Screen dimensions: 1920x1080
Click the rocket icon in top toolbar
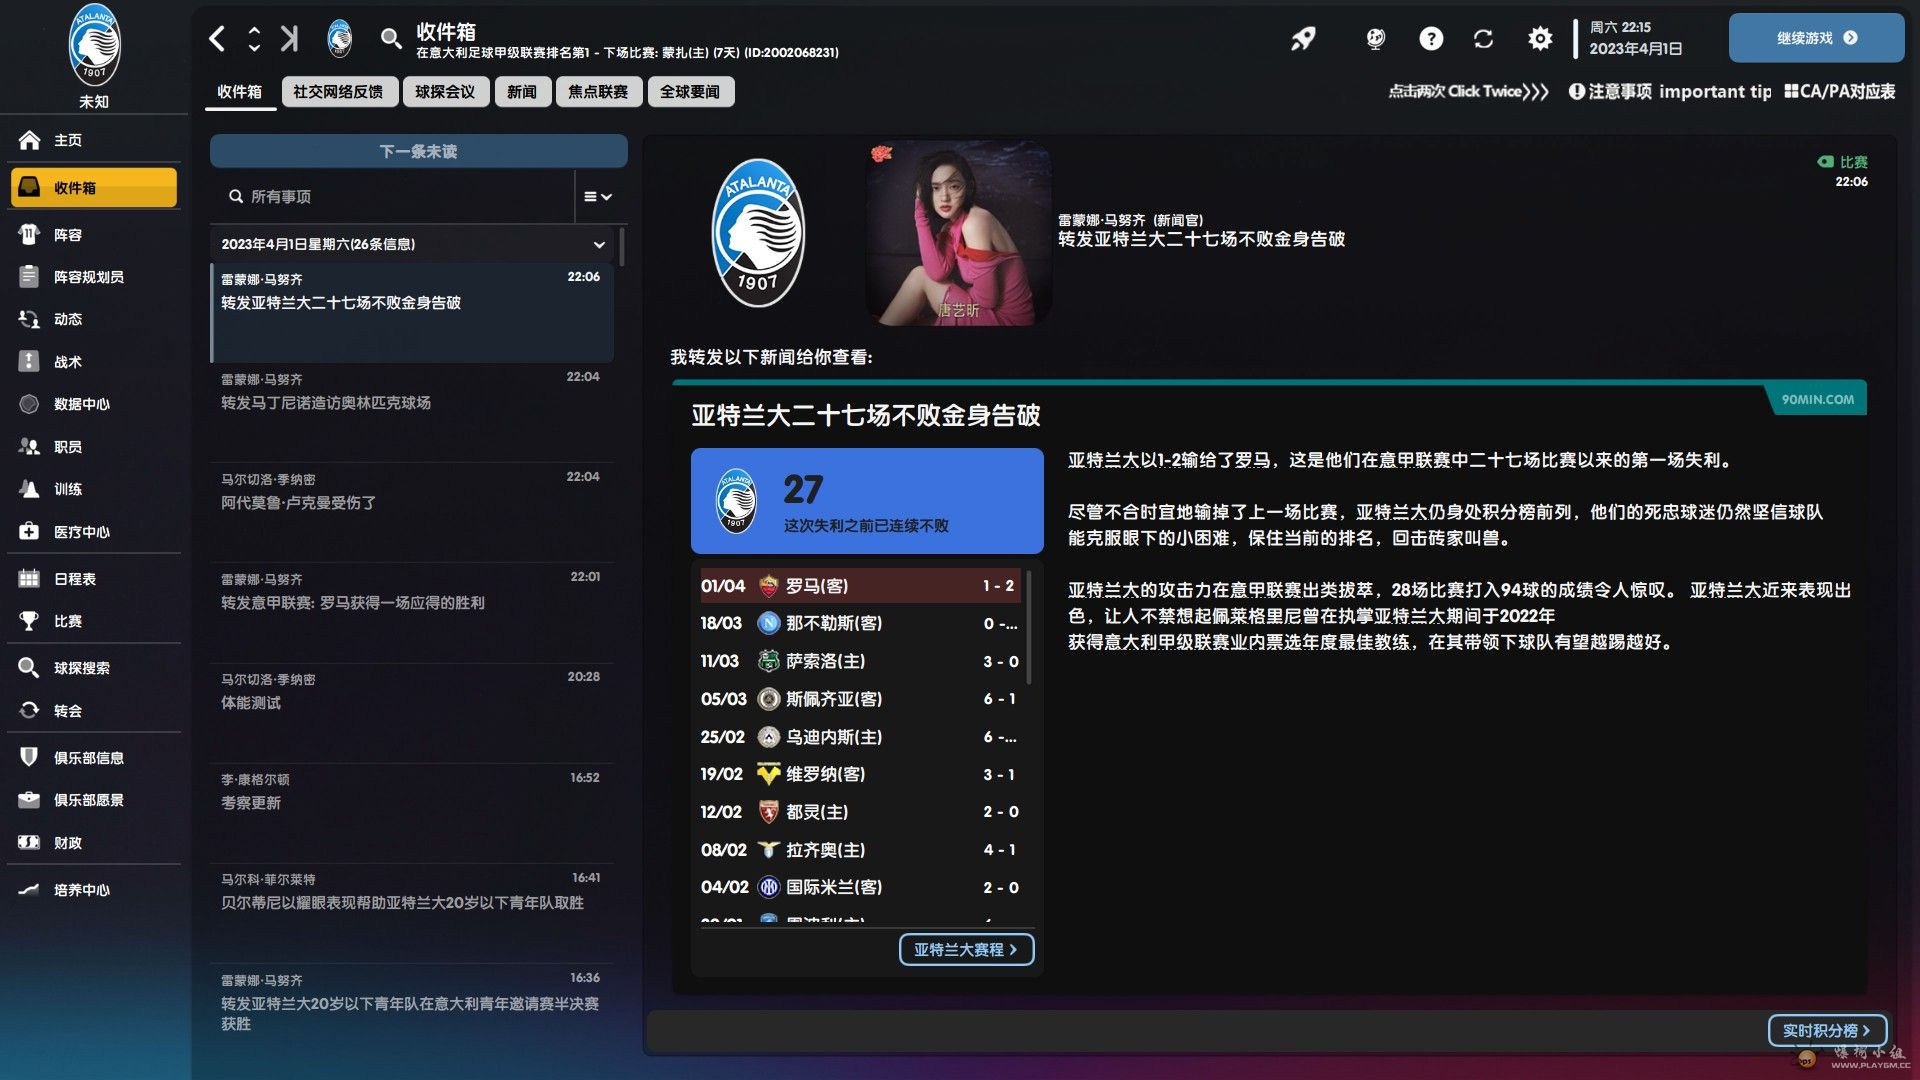pos(1302,39)
